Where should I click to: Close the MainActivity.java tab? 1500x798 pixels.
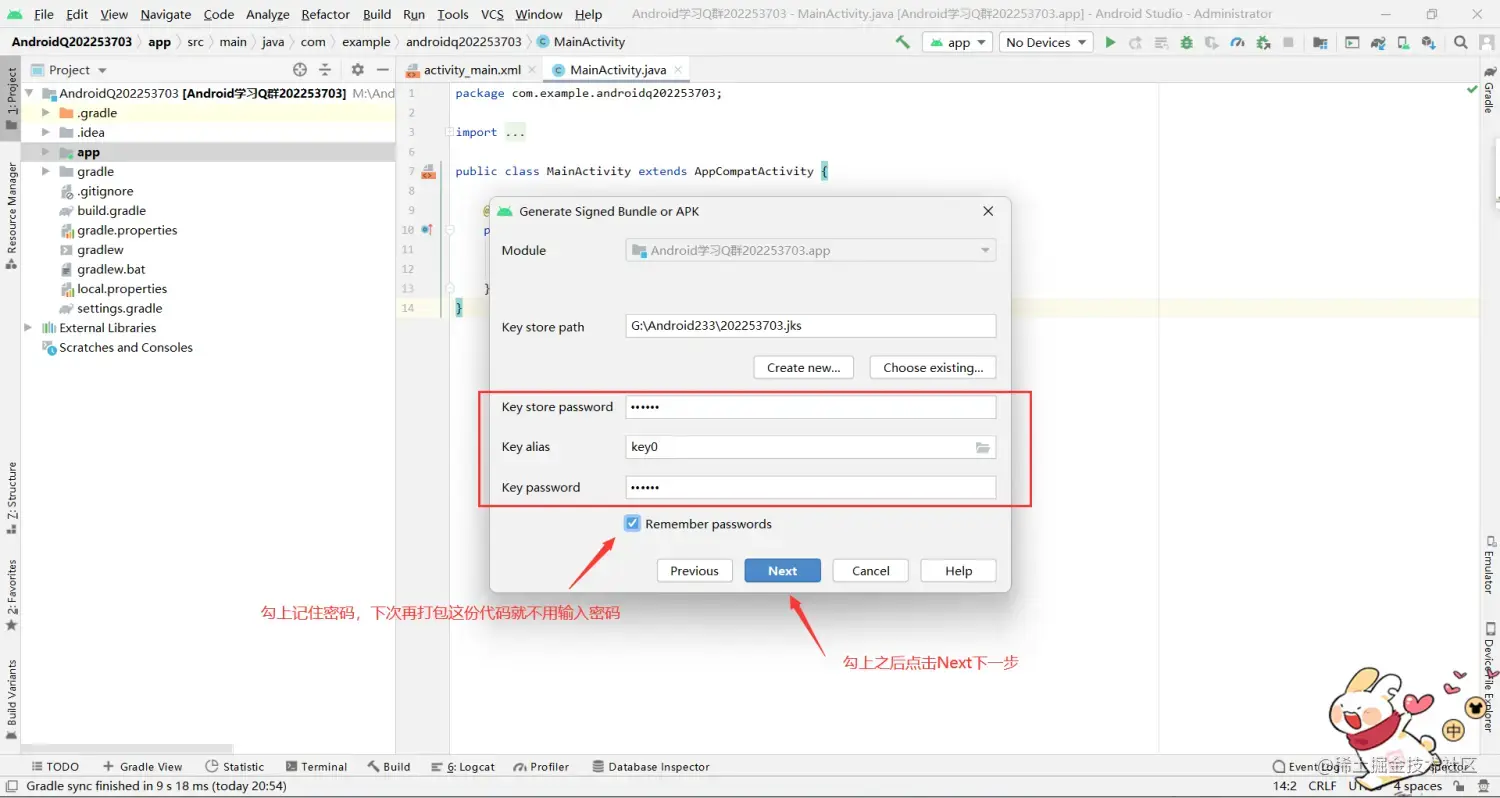point(678,70)
